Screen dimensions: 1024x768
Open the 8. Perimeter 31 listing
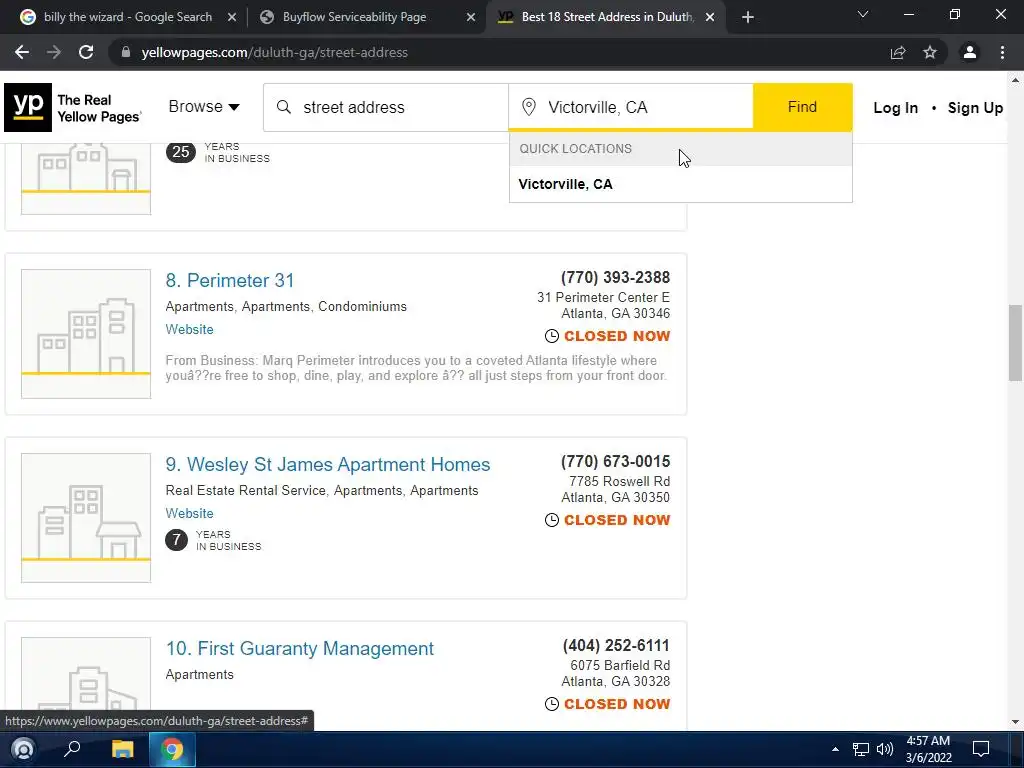click(x=230, y=281)
